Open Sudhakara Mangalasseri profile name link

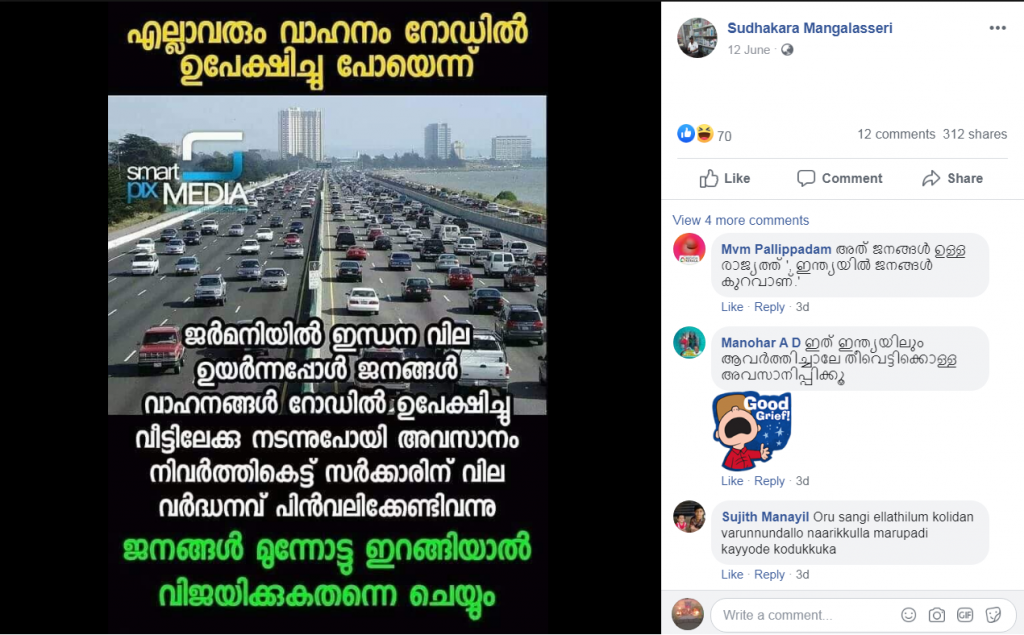(810, 28)
